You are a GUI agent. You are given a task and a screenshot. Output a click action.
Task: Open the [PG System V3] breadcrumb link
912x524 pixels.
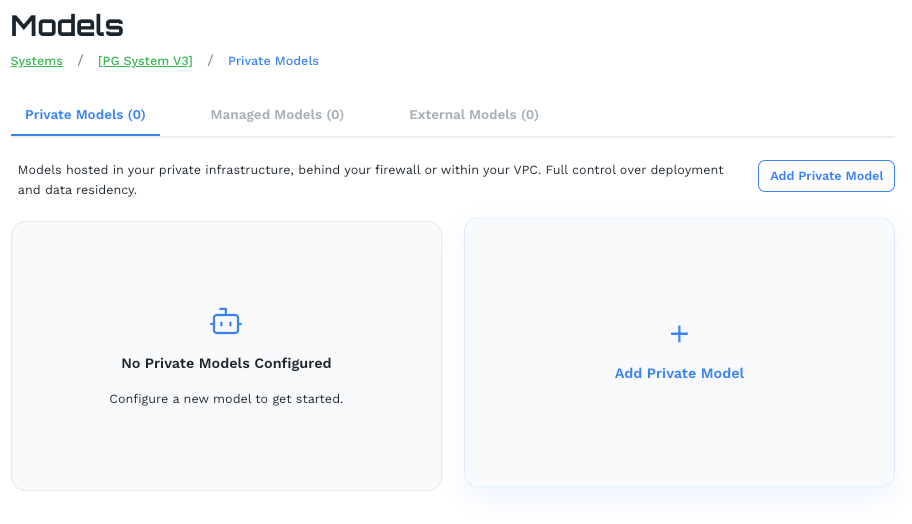(145, 61)
